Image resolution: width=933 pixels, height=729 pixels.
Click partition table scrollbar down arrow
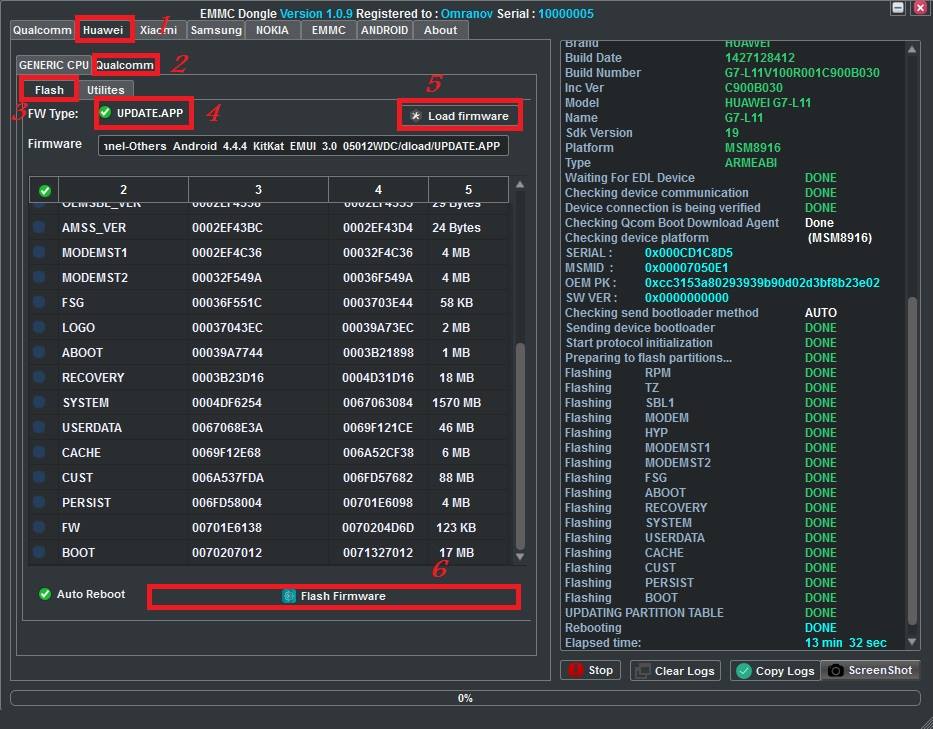tap(520, 556)
